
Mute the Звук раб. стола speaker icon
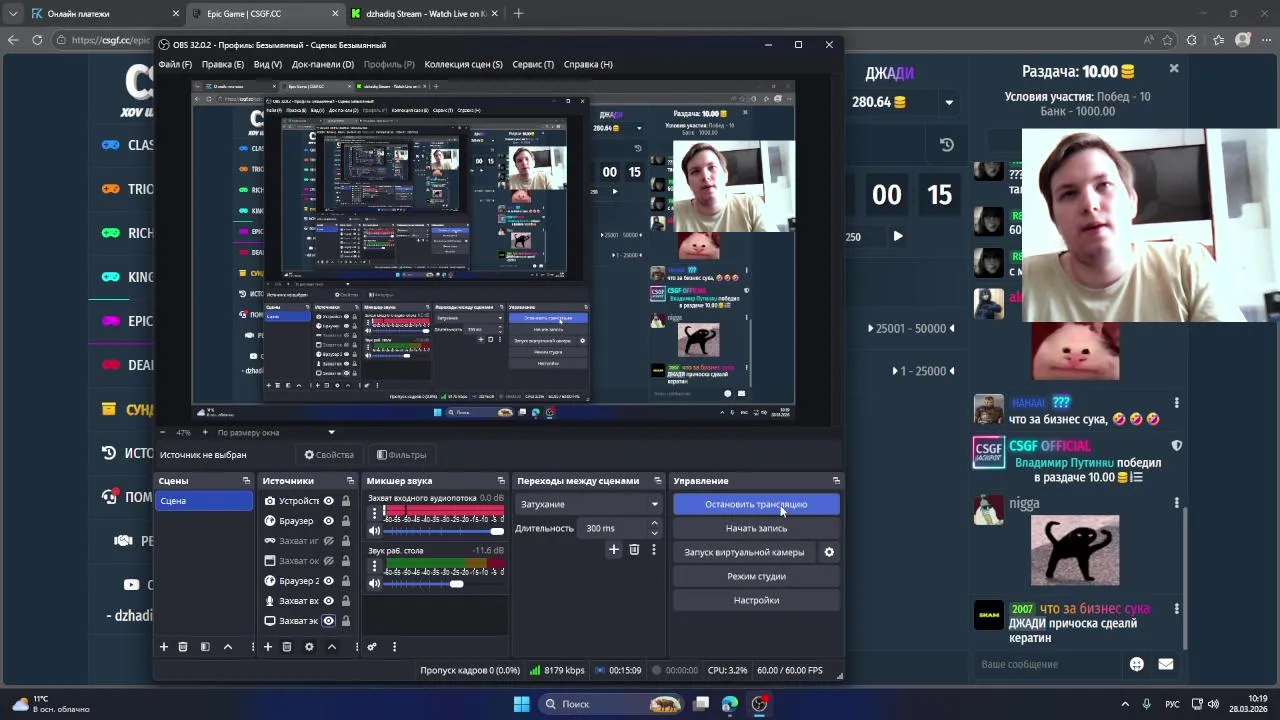tap(375, 584)
